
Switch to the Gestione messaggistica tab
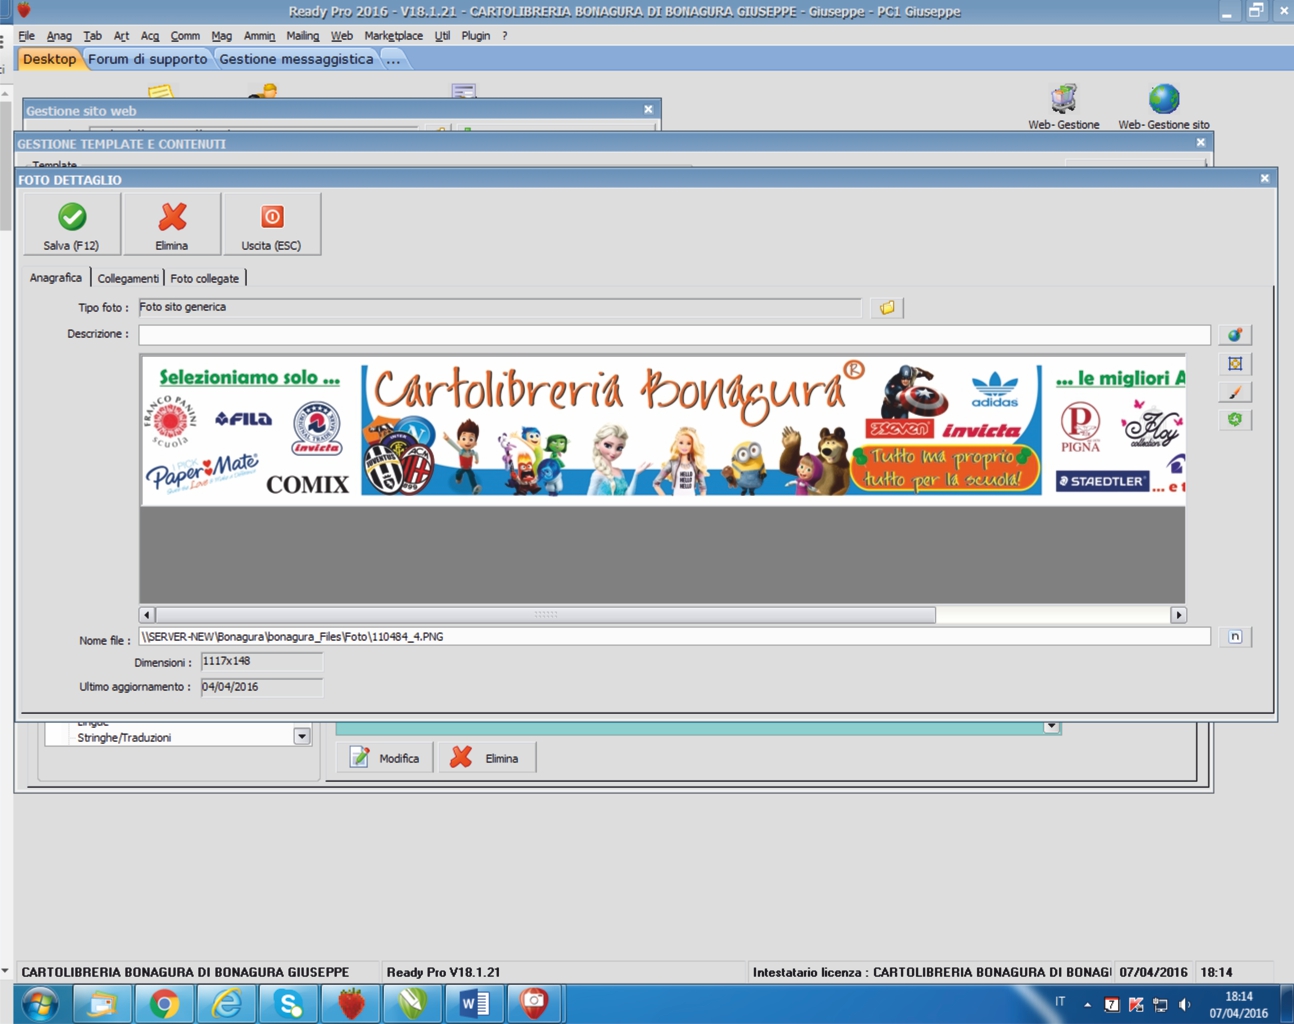tap(296, 59)
